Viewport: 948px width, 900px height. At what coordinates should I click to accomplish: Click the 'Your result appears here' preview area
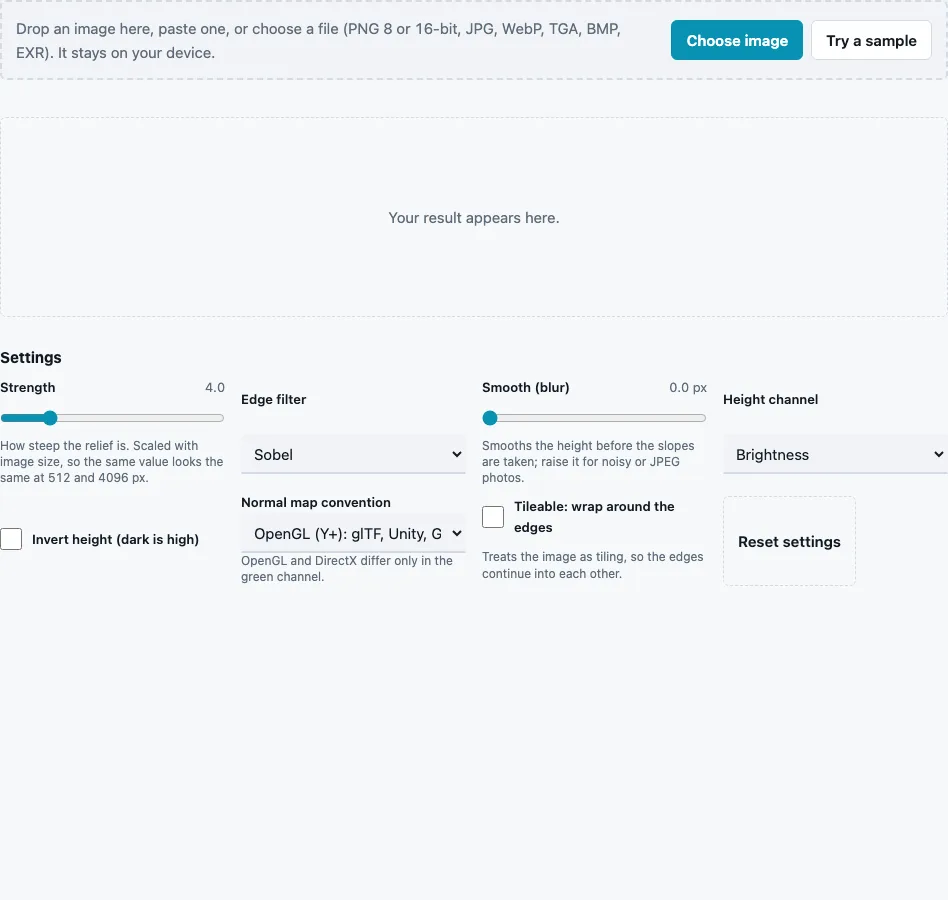[x=473, y=218]
